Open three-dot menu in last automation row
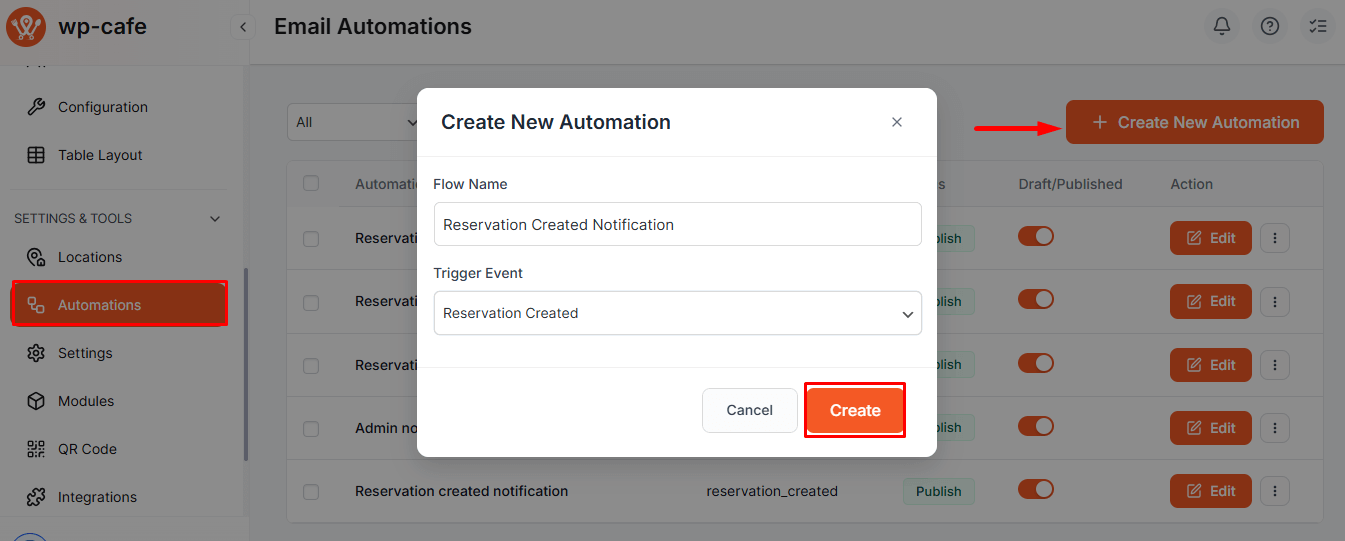The image size is (1345, 541). [x=1275, y=491]
